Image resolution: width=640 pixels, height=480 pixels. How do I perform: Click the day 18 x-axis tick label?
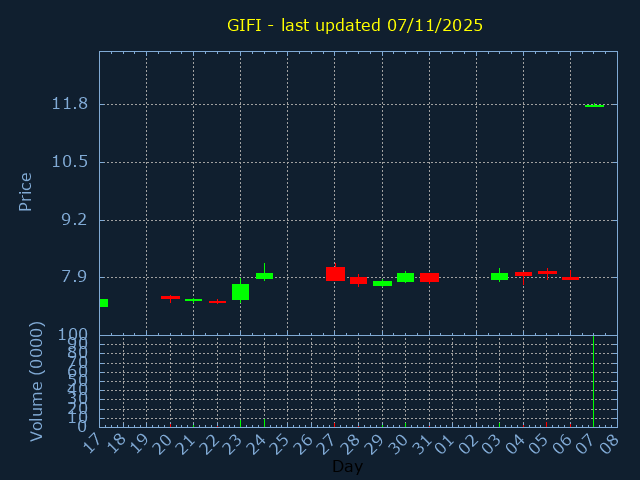[116, 444]
